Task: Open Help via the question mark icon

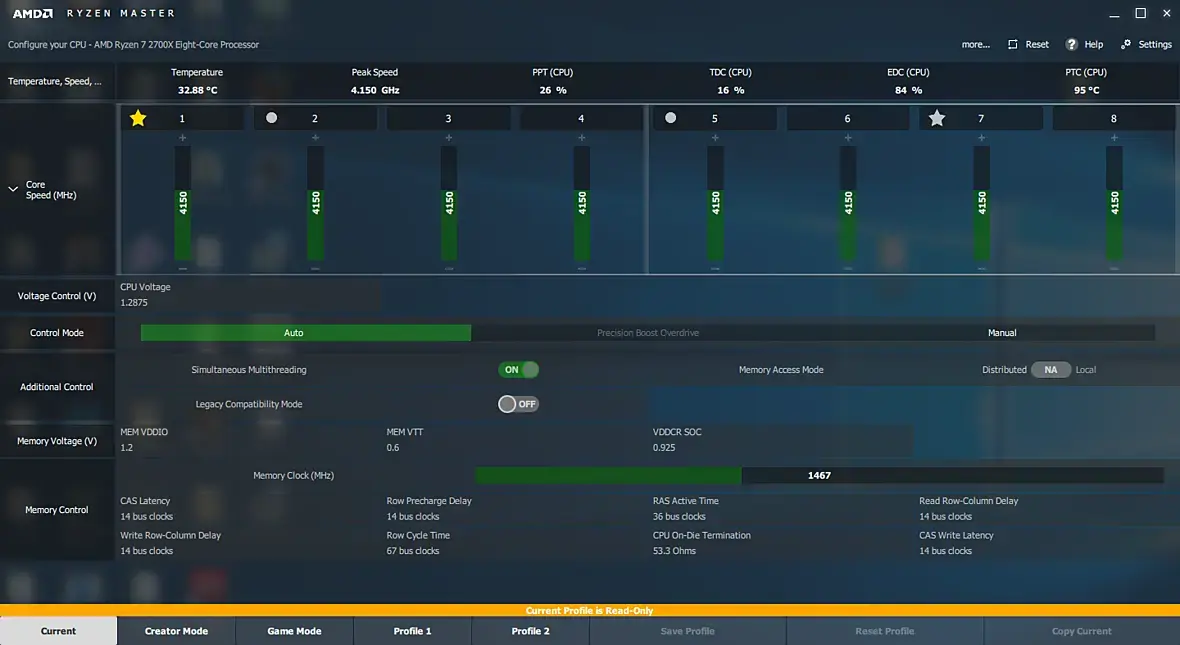Action: coord(1072,44)
